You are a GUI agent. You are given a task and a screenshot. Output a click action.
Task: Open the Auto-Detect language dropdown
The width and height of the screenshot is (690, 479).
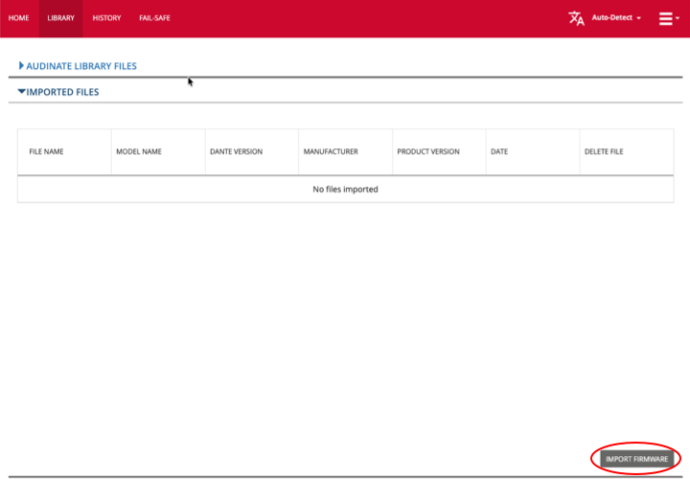(x=617, y=18)
